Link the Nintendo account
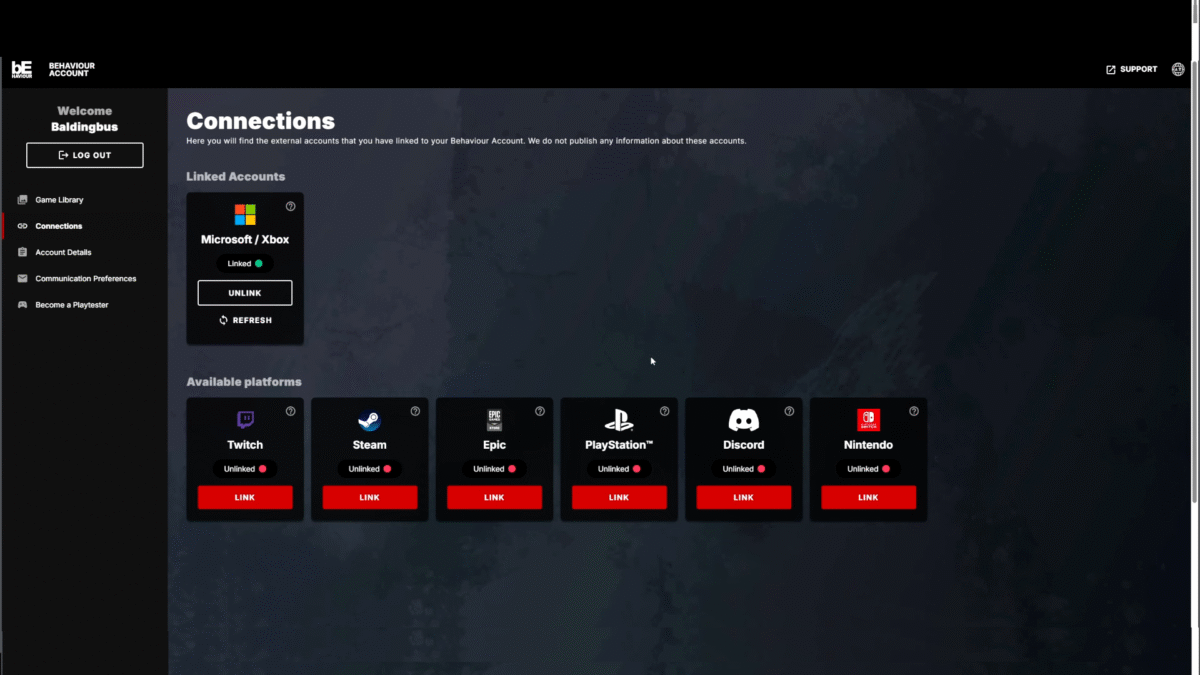This screenshot has width=1200, height=675. (868, 497)
